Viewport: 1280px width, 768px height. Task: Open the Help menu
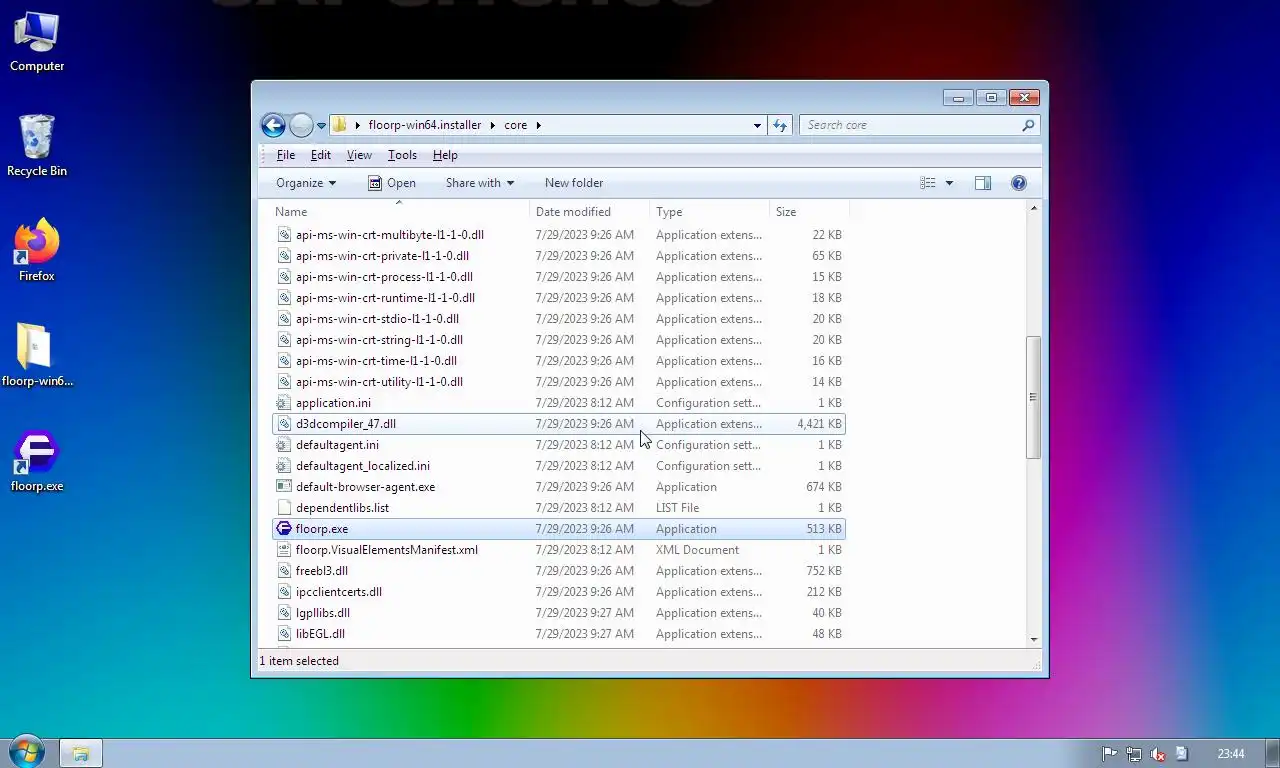coord(445,155)
